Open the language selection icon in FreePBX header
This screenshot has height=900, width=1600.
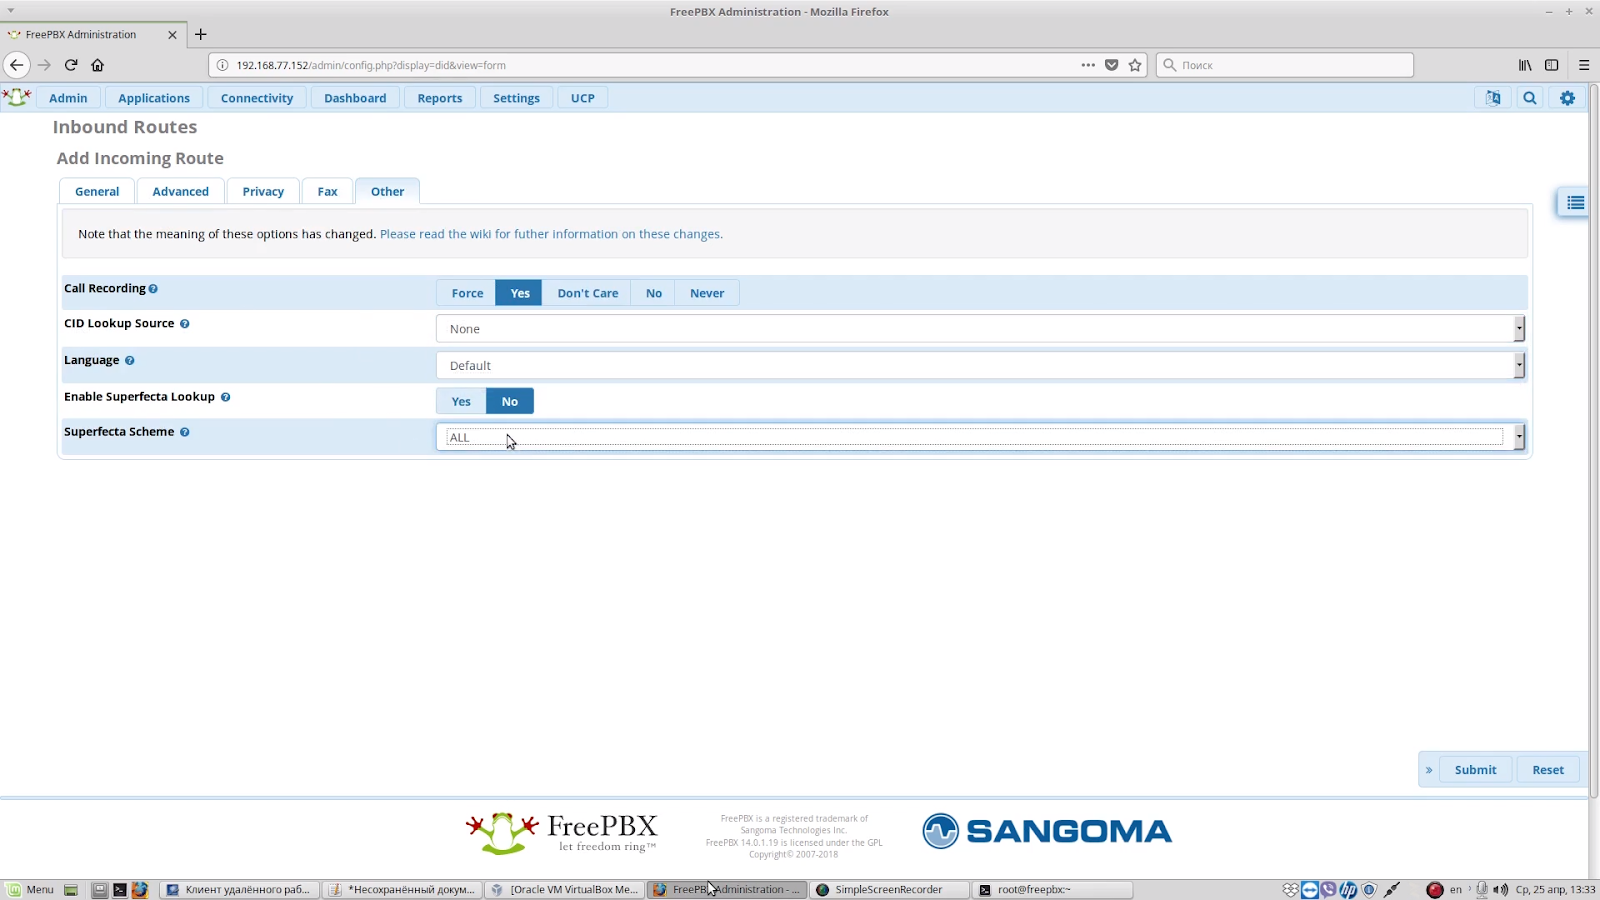coord(1491,97)
